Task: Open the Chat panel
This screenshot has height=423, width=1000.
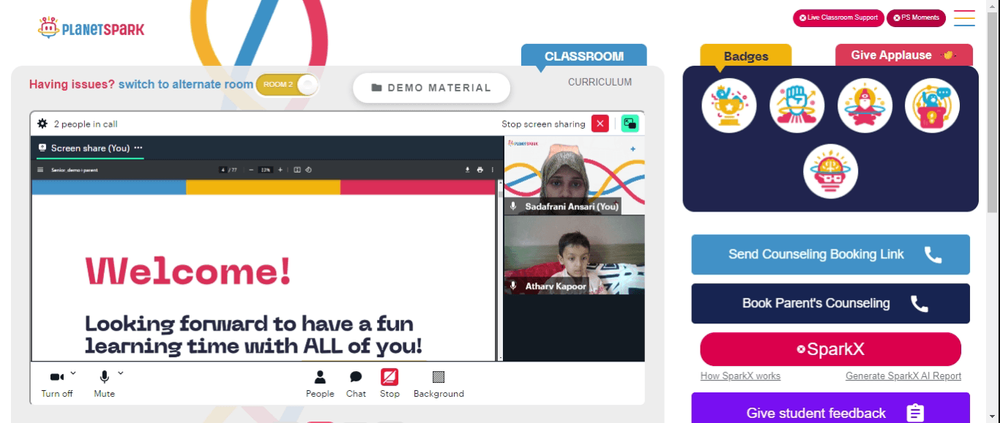Action: coord(356,384)
